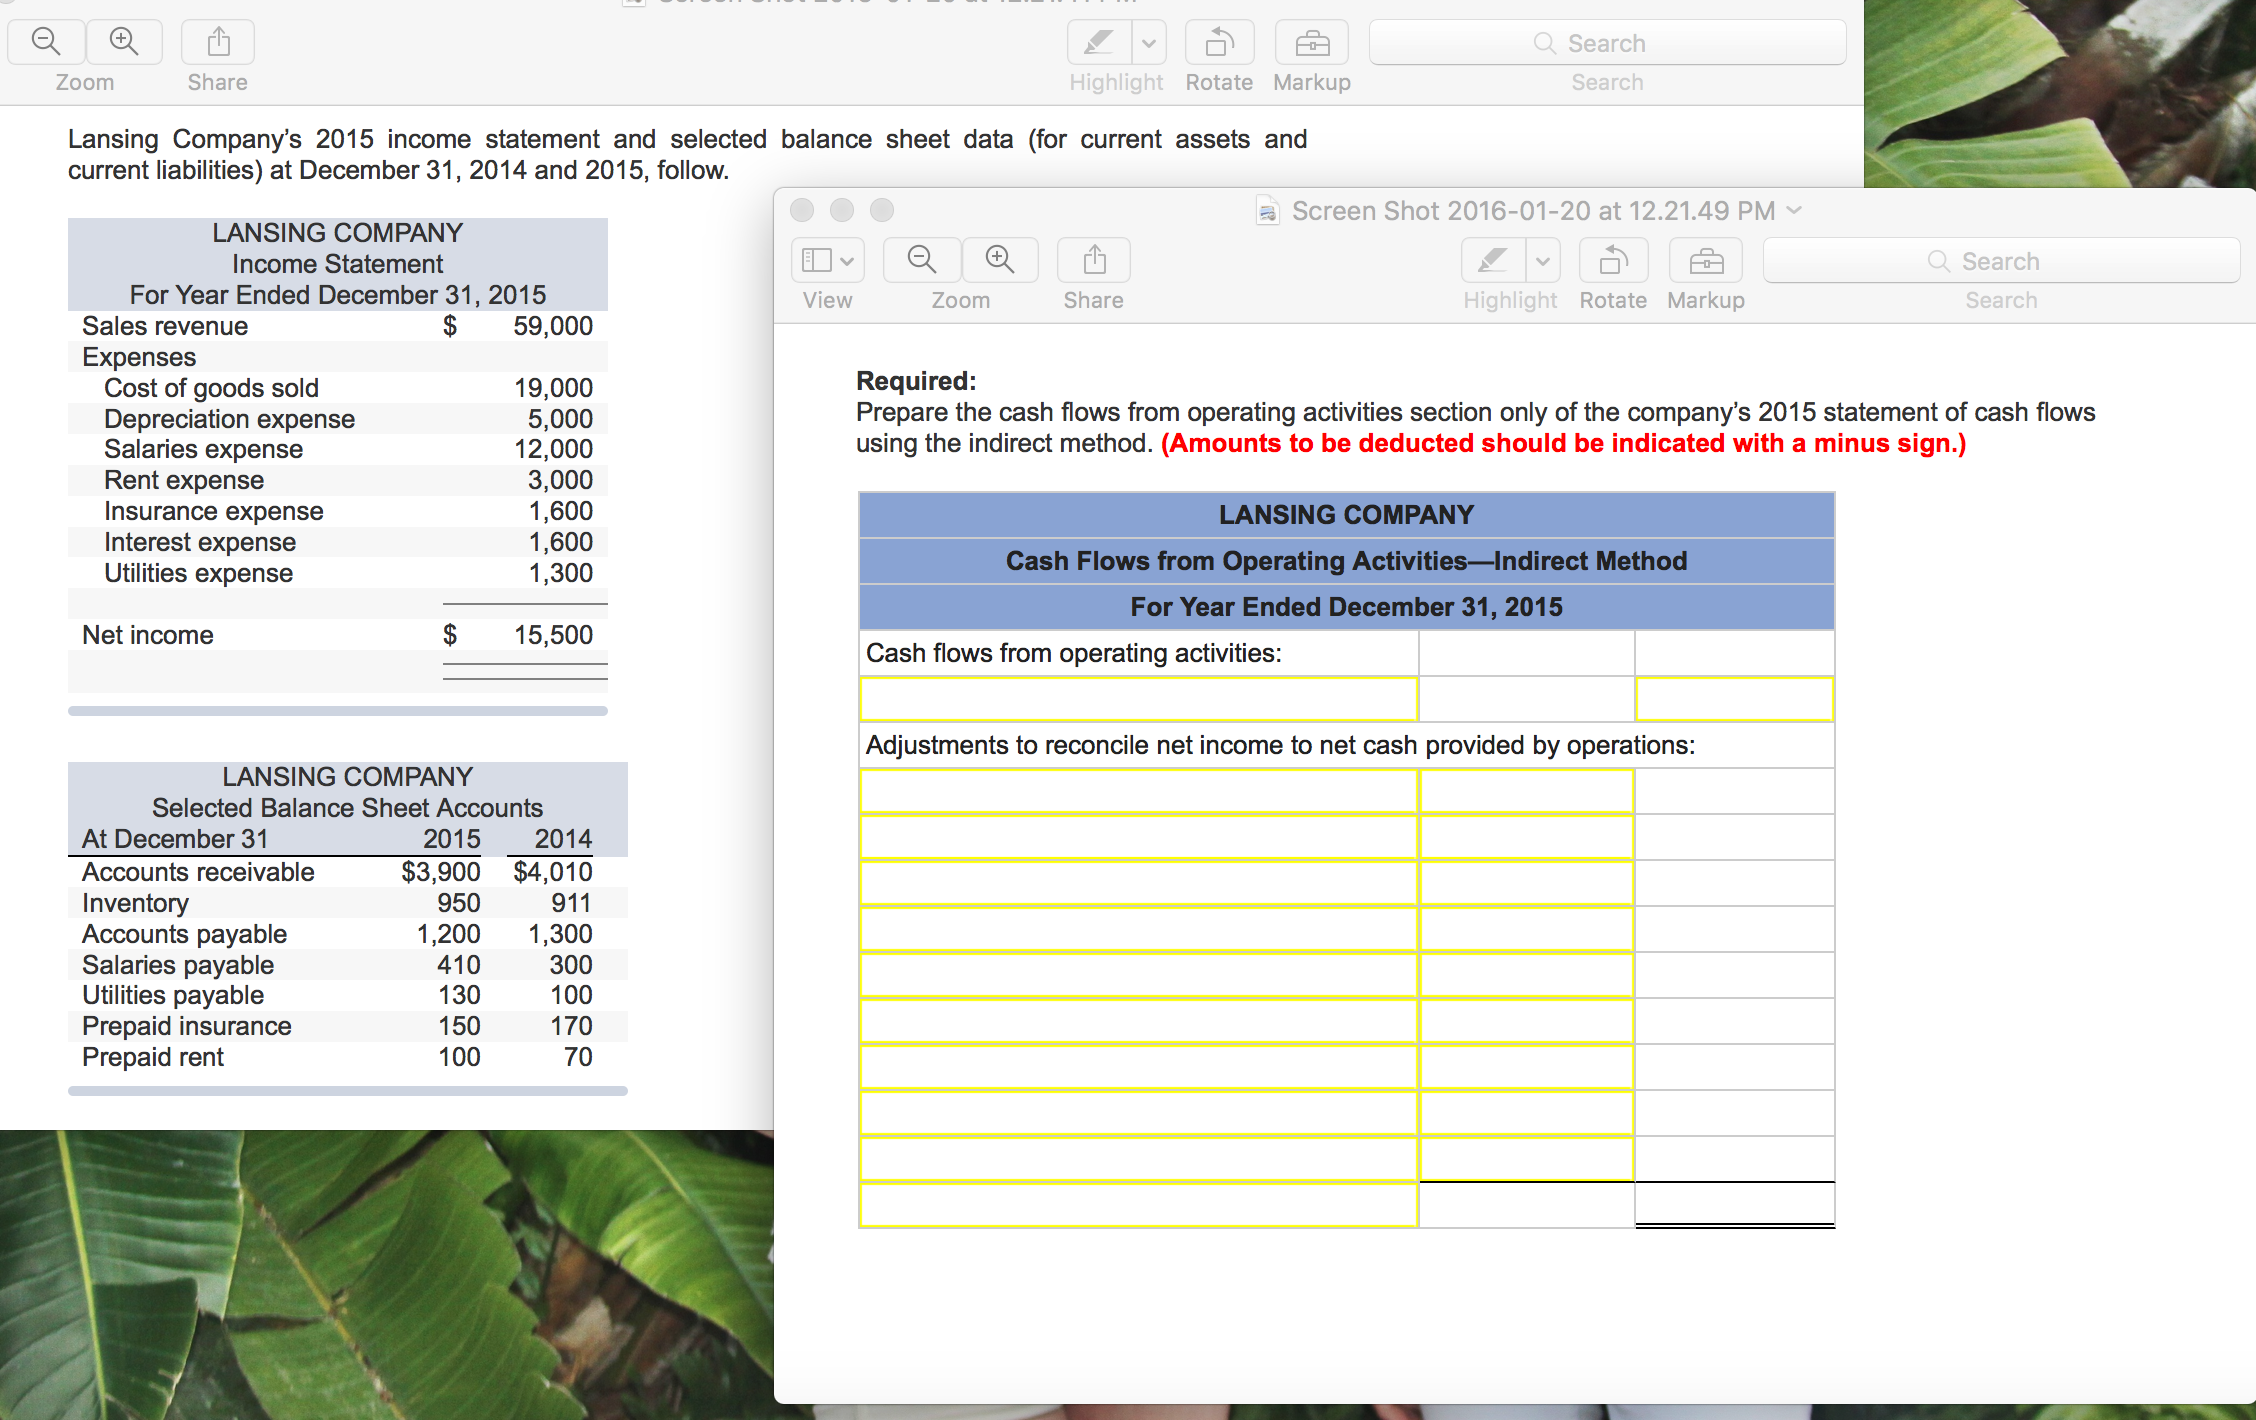Click the Highlight chevron color picker
The height and width of the screenshot is (1420, 2256).
(1542, 260)
